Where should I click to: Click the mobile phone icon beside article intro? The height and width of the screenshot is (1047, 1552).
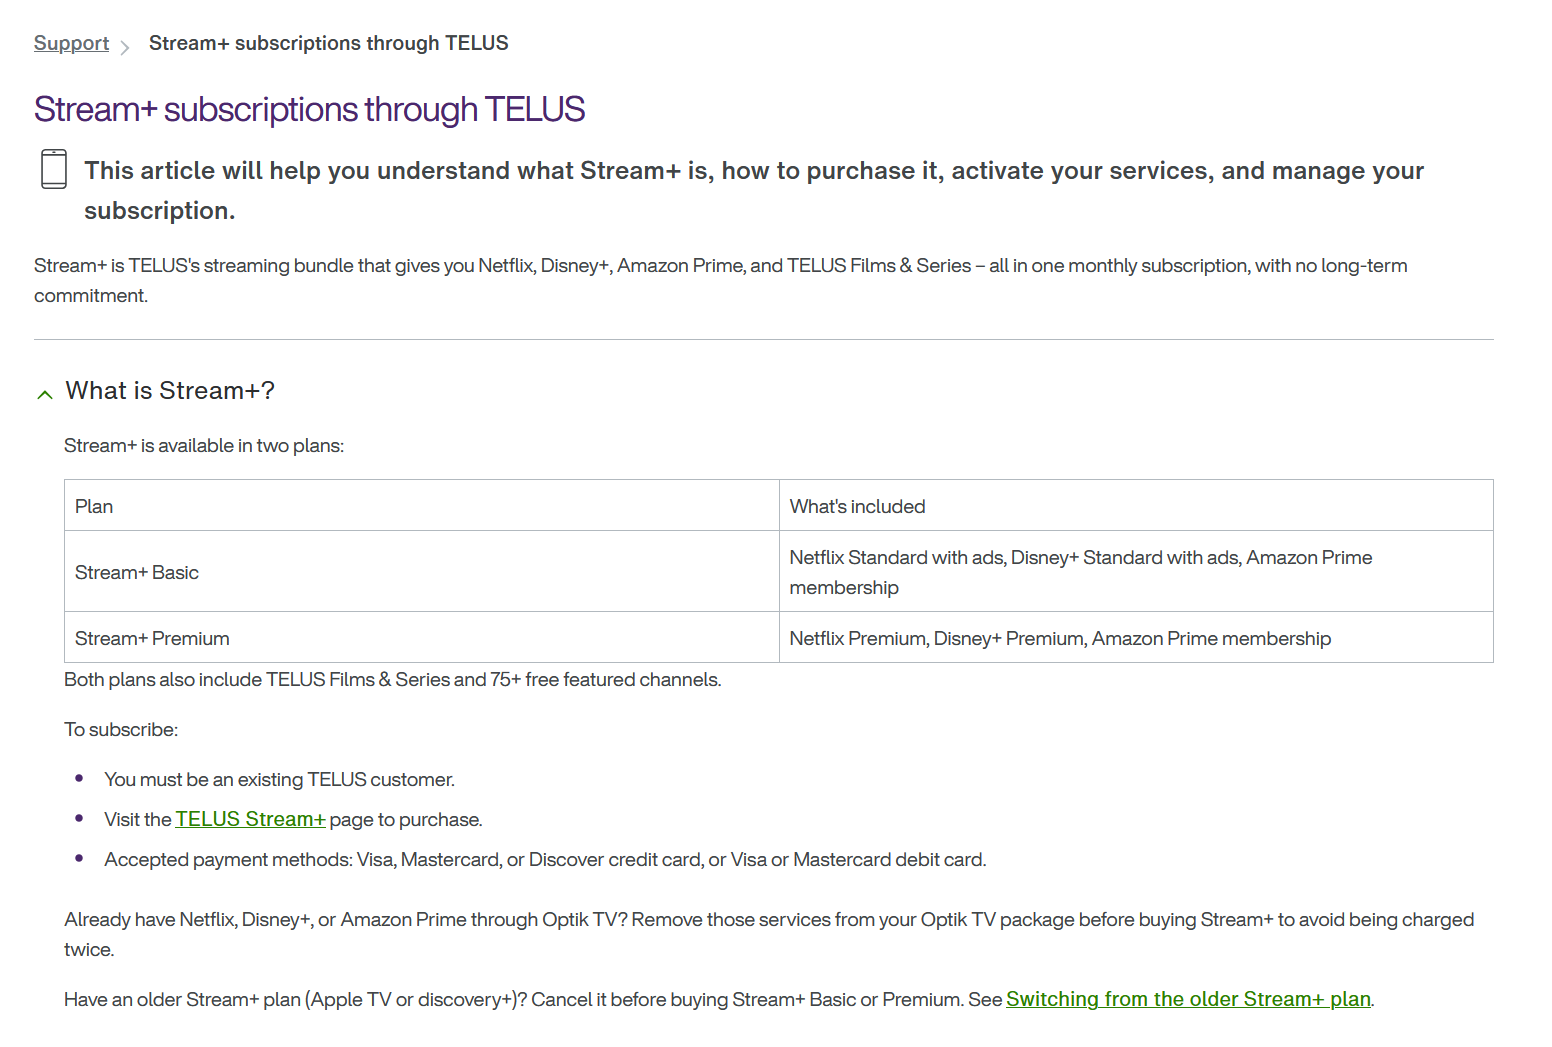coord(54,169)
